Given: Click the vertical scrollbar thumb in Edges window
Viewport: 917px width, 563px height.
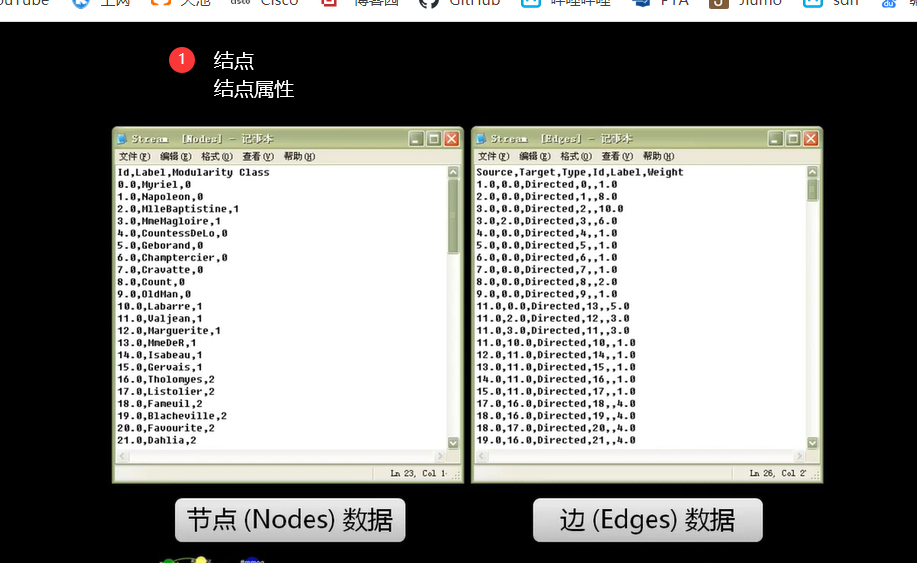Looking at the screenshot, I should 812,190.
